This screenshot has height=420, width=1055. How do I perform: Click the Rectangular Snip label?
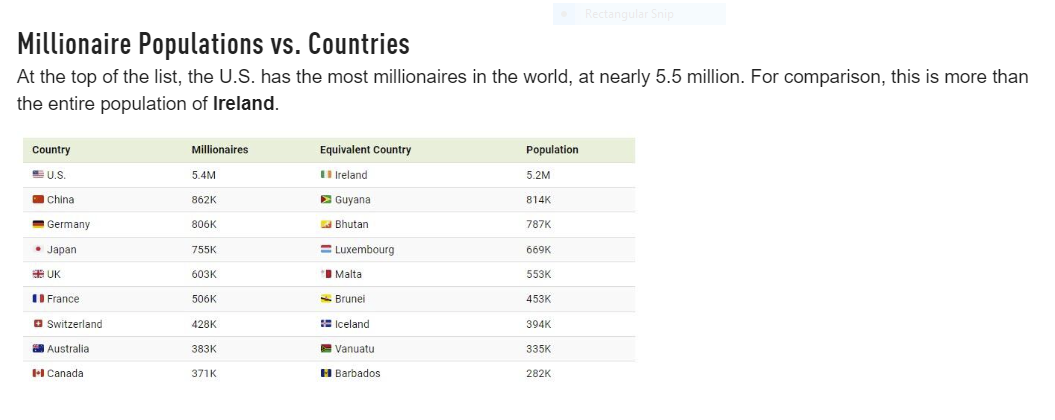[629, 14]
